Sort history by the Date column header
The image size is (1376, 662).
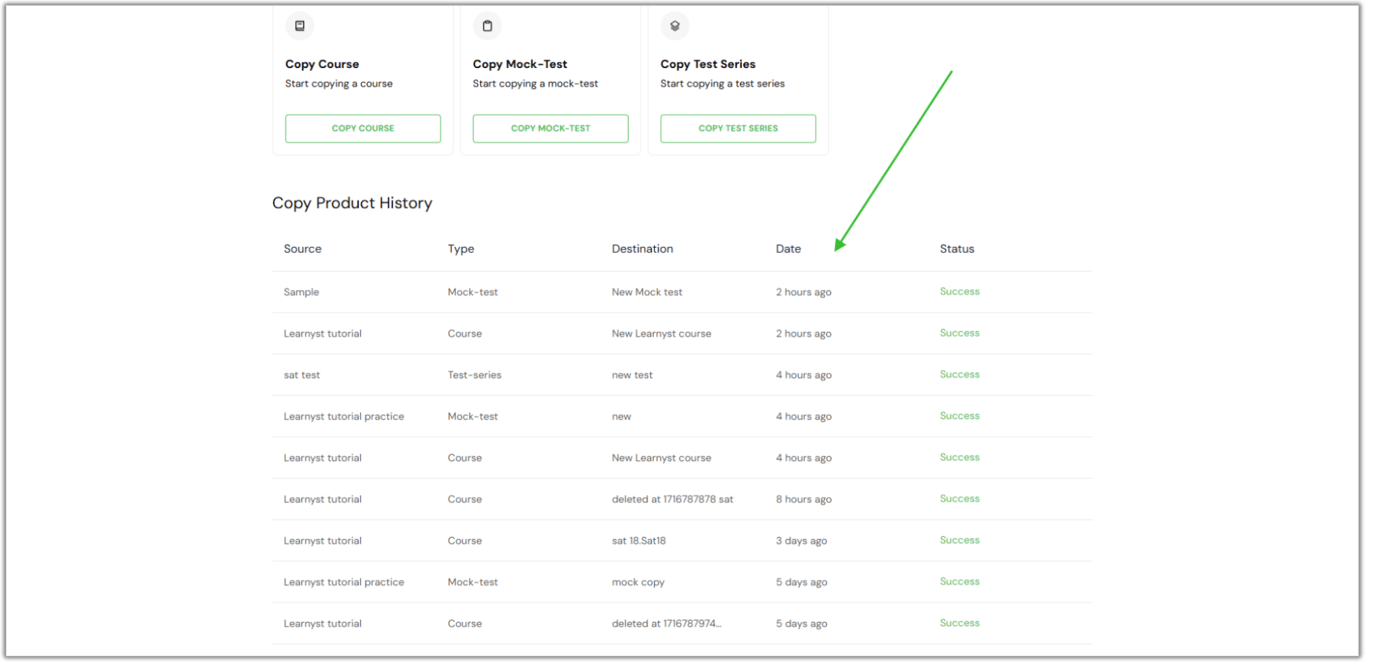[x=788, y=248]
